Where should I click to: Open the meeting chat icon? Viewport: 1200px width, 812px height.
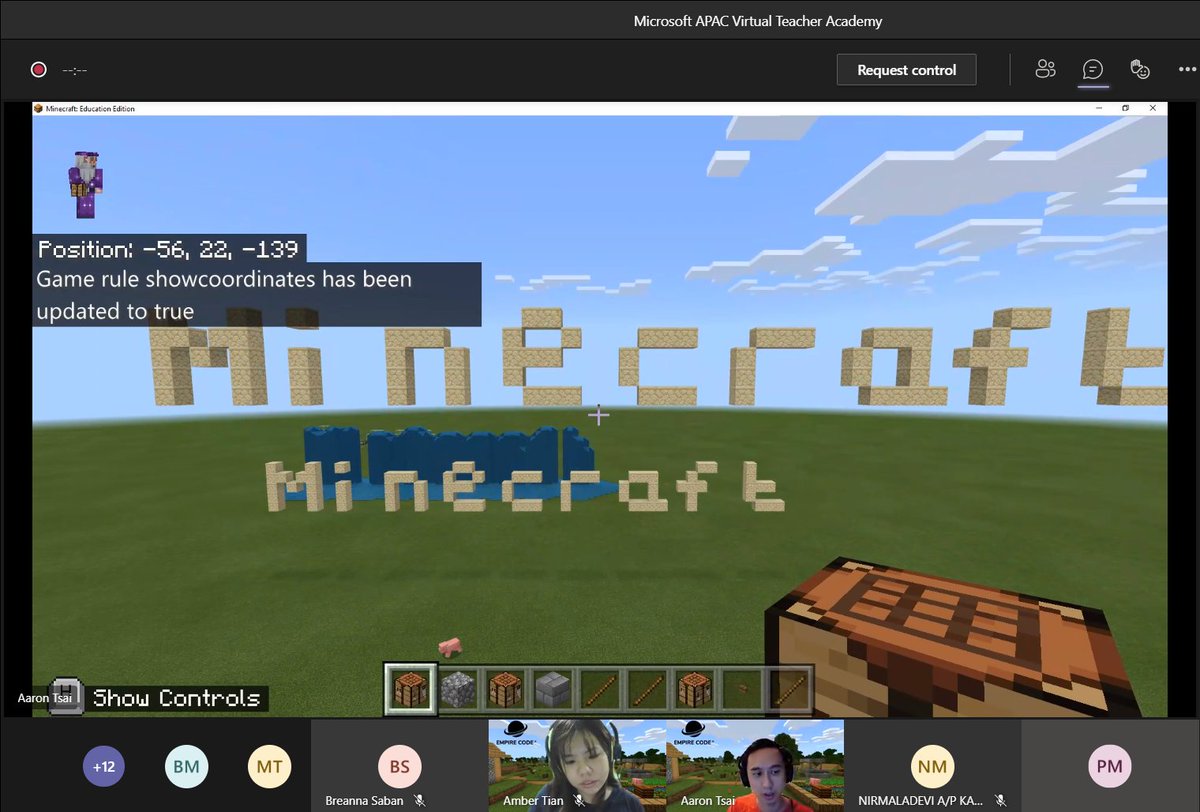point(1093,70)
